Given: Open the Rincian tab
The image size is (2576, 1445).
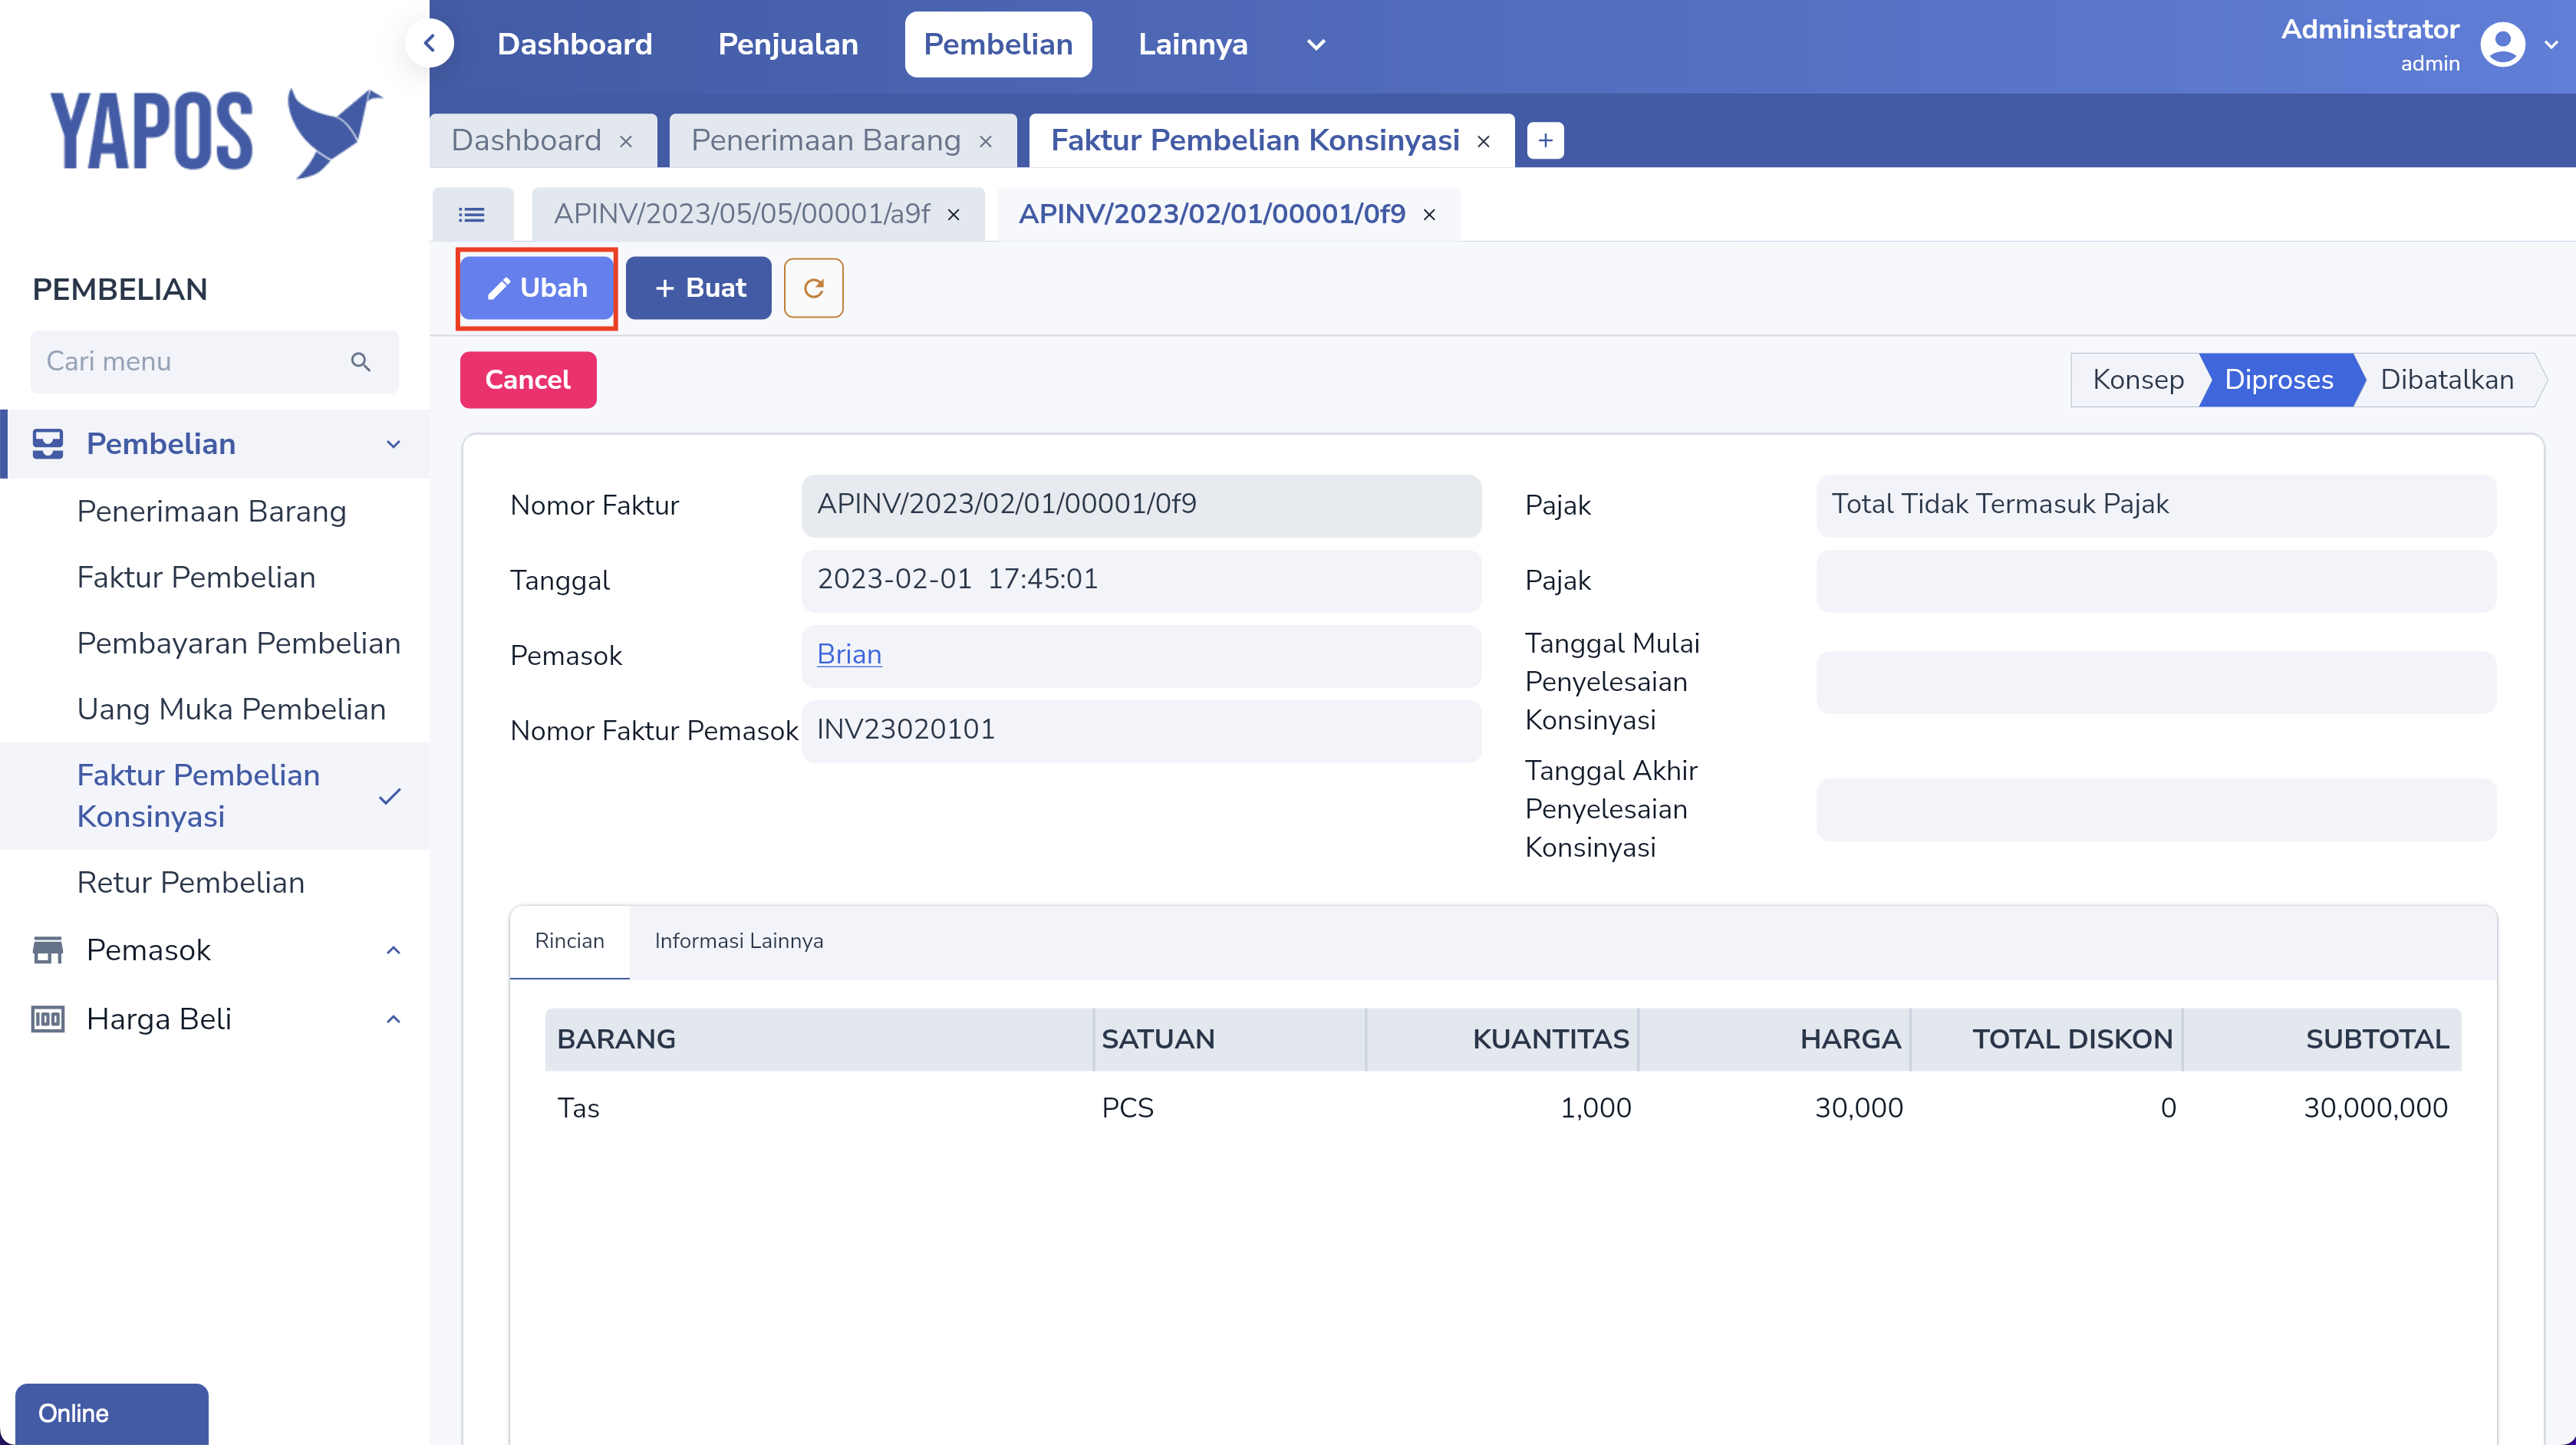Looking at the screenshot, I should pos(570,942).
